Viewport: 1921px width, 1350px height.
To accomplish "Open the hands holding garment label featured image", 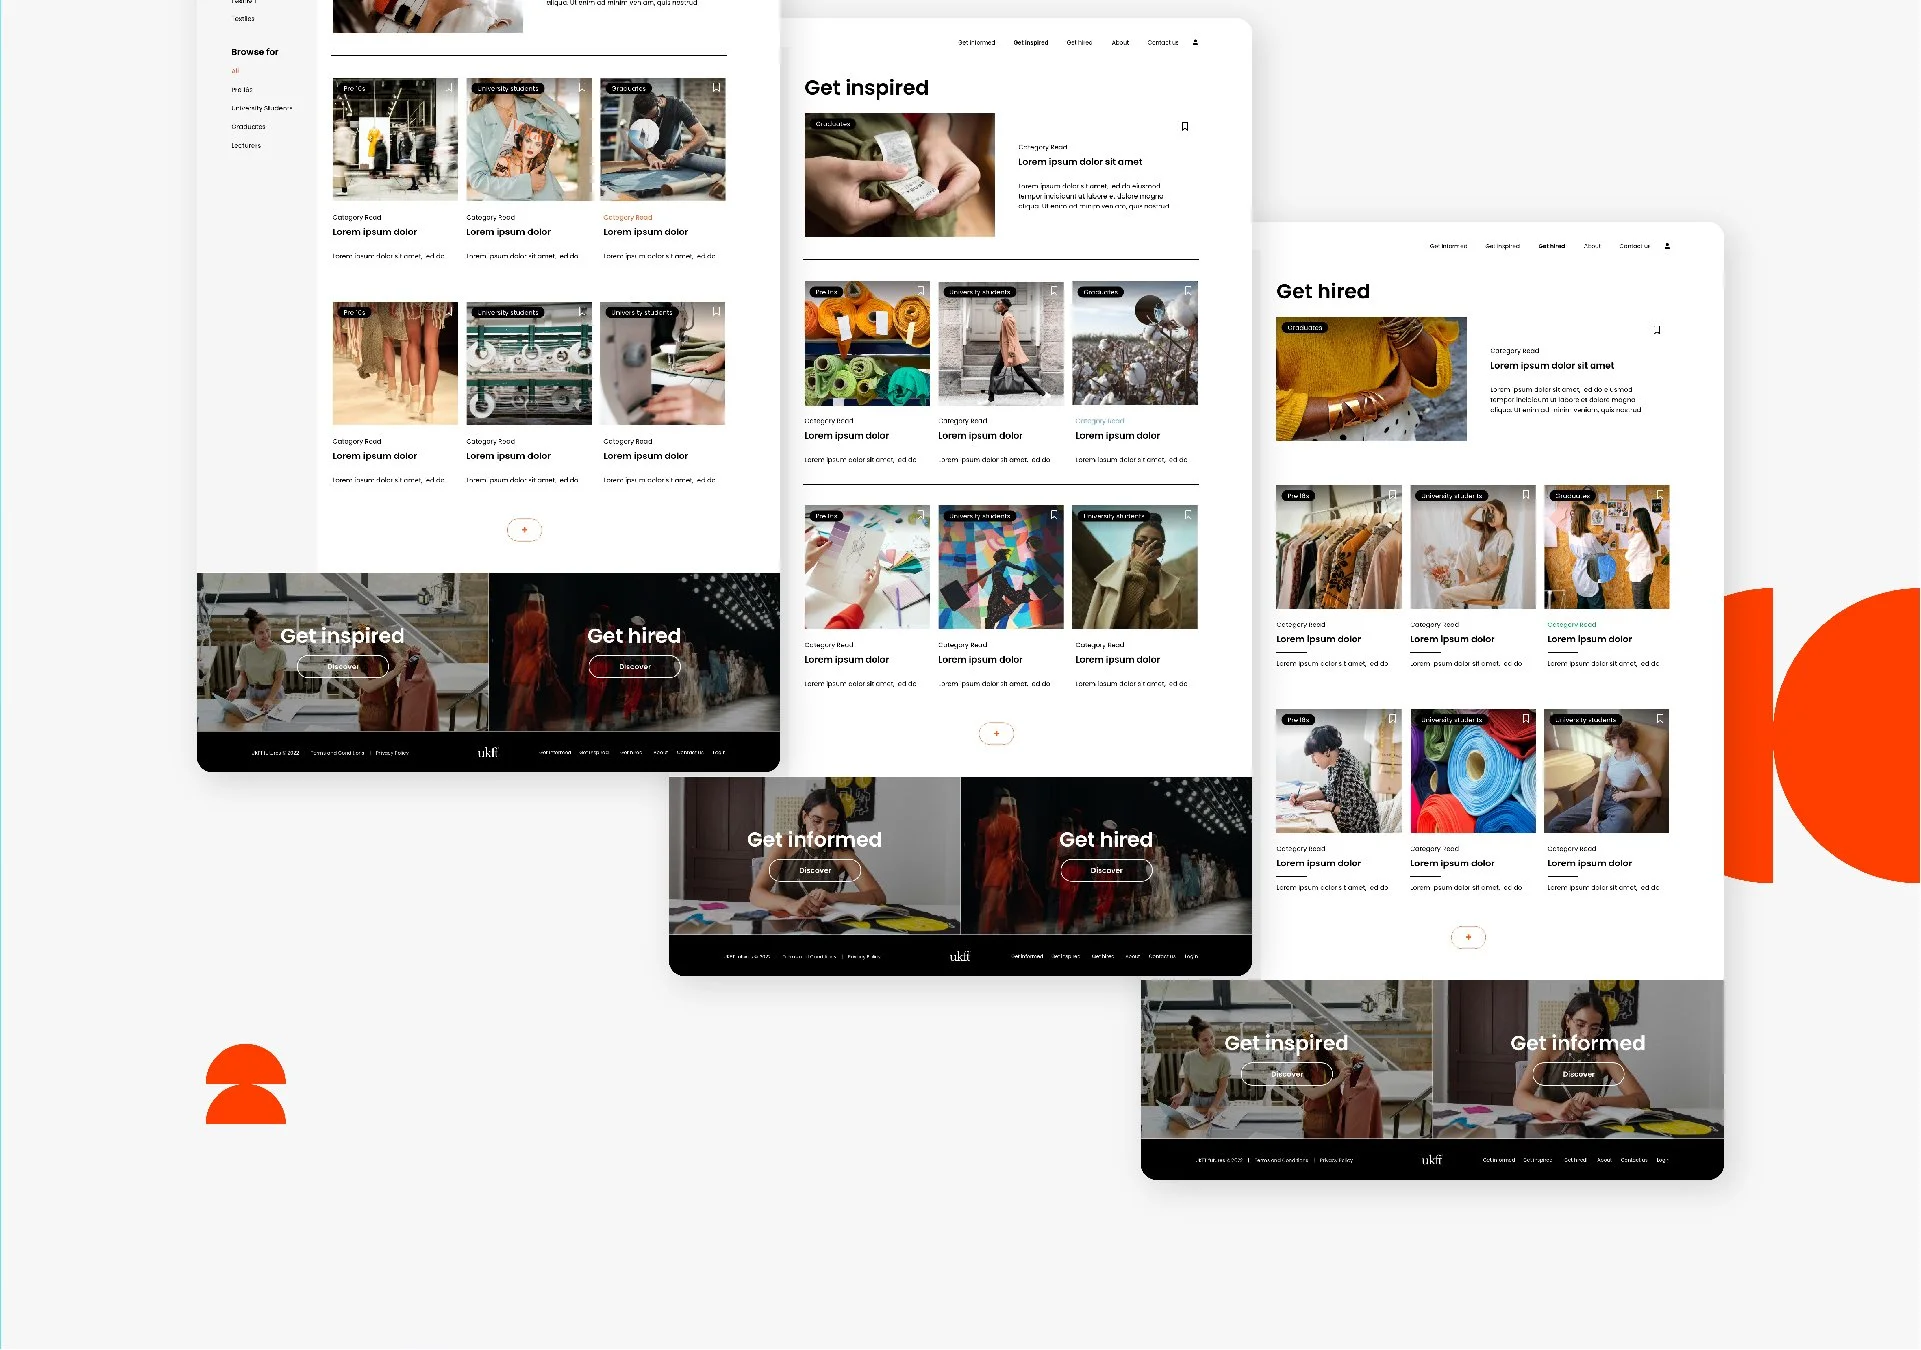I will coord(900,175).
